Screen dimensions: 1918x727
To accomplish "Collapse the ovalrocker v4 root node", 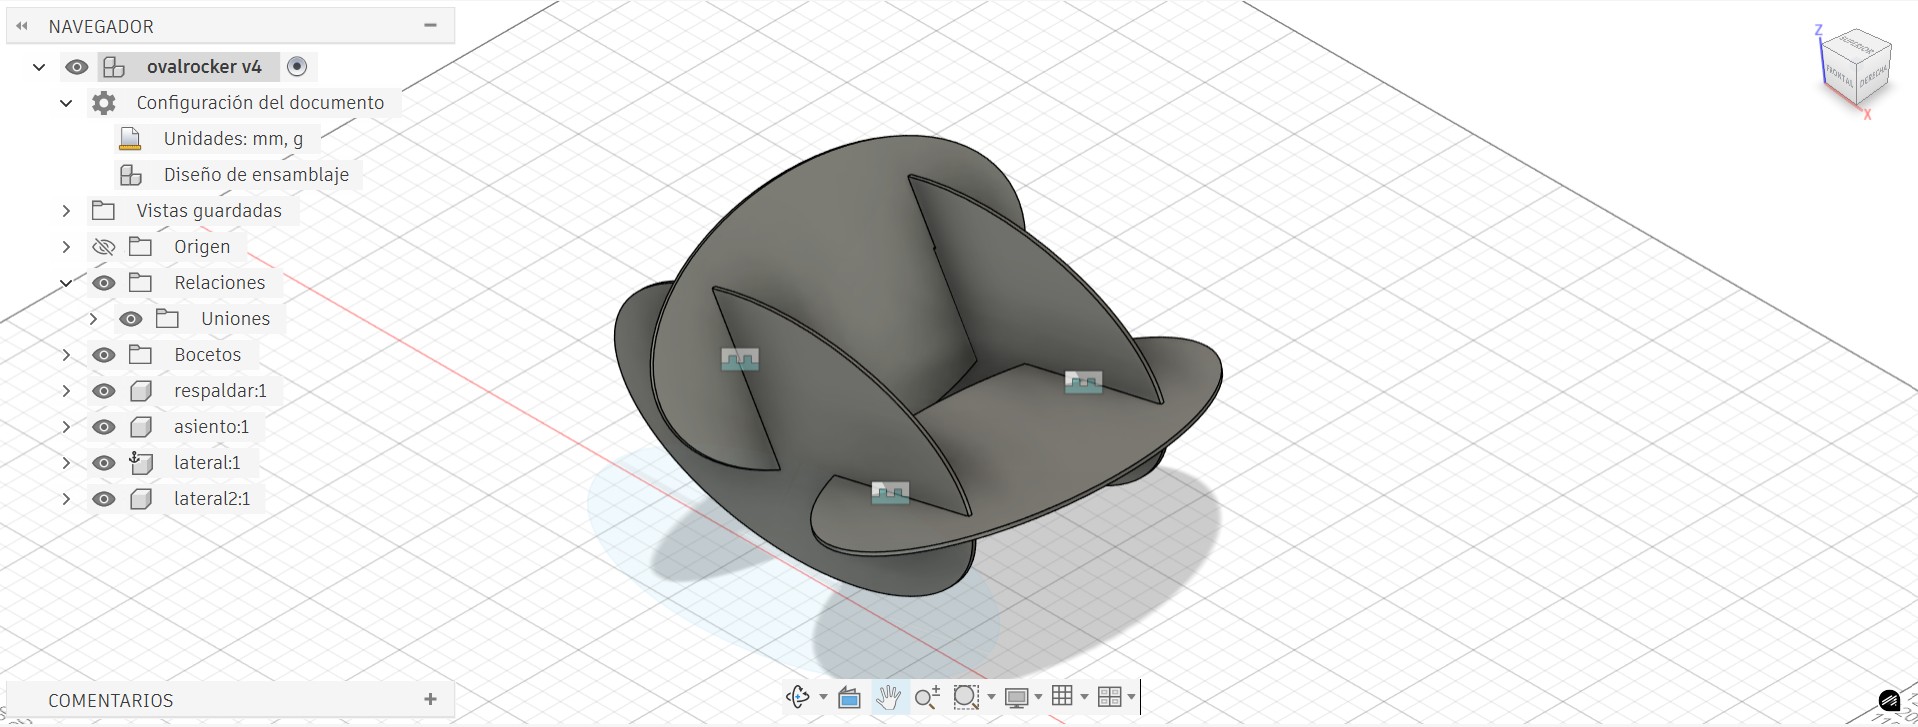I will click(39, 67).
